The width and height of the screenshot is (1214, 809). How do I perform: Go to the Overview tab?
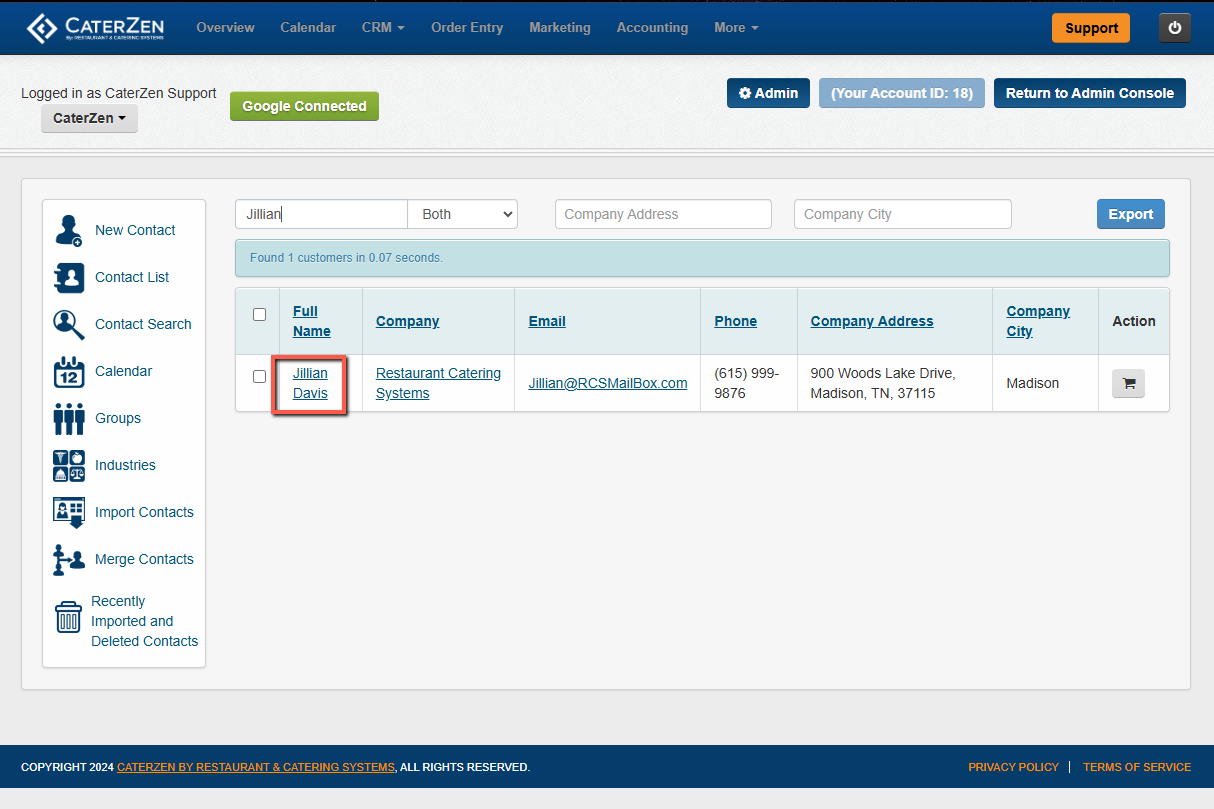(x=225, y=28)
